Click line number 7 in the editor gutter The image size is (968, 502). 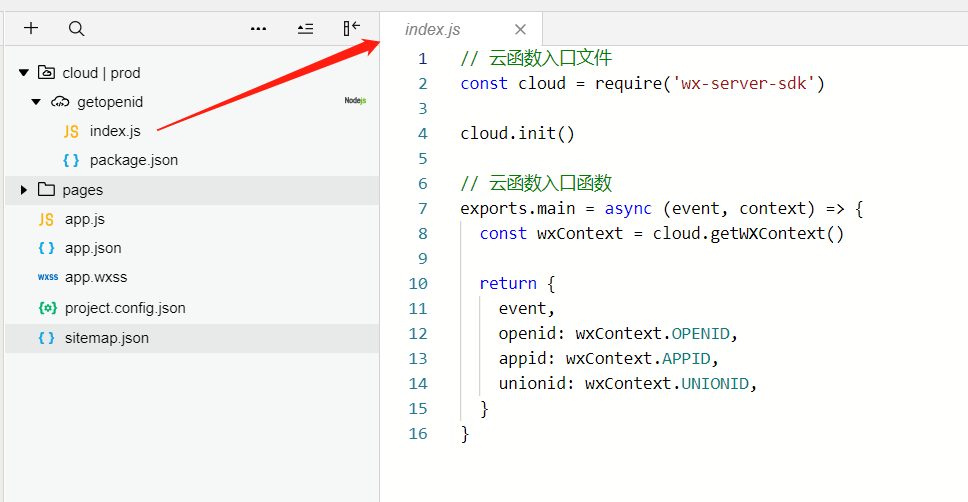point(423,209)
